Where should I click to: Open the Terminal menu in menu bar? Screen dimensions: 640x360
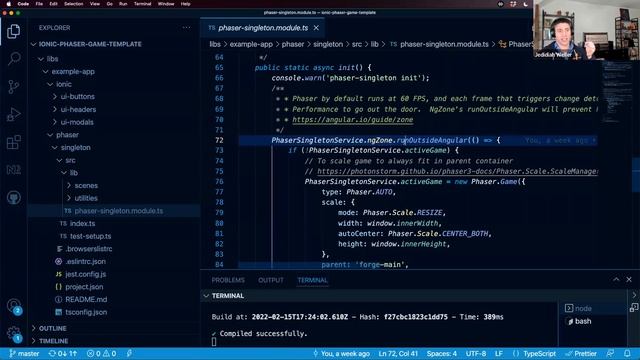(x=142, y=4)
